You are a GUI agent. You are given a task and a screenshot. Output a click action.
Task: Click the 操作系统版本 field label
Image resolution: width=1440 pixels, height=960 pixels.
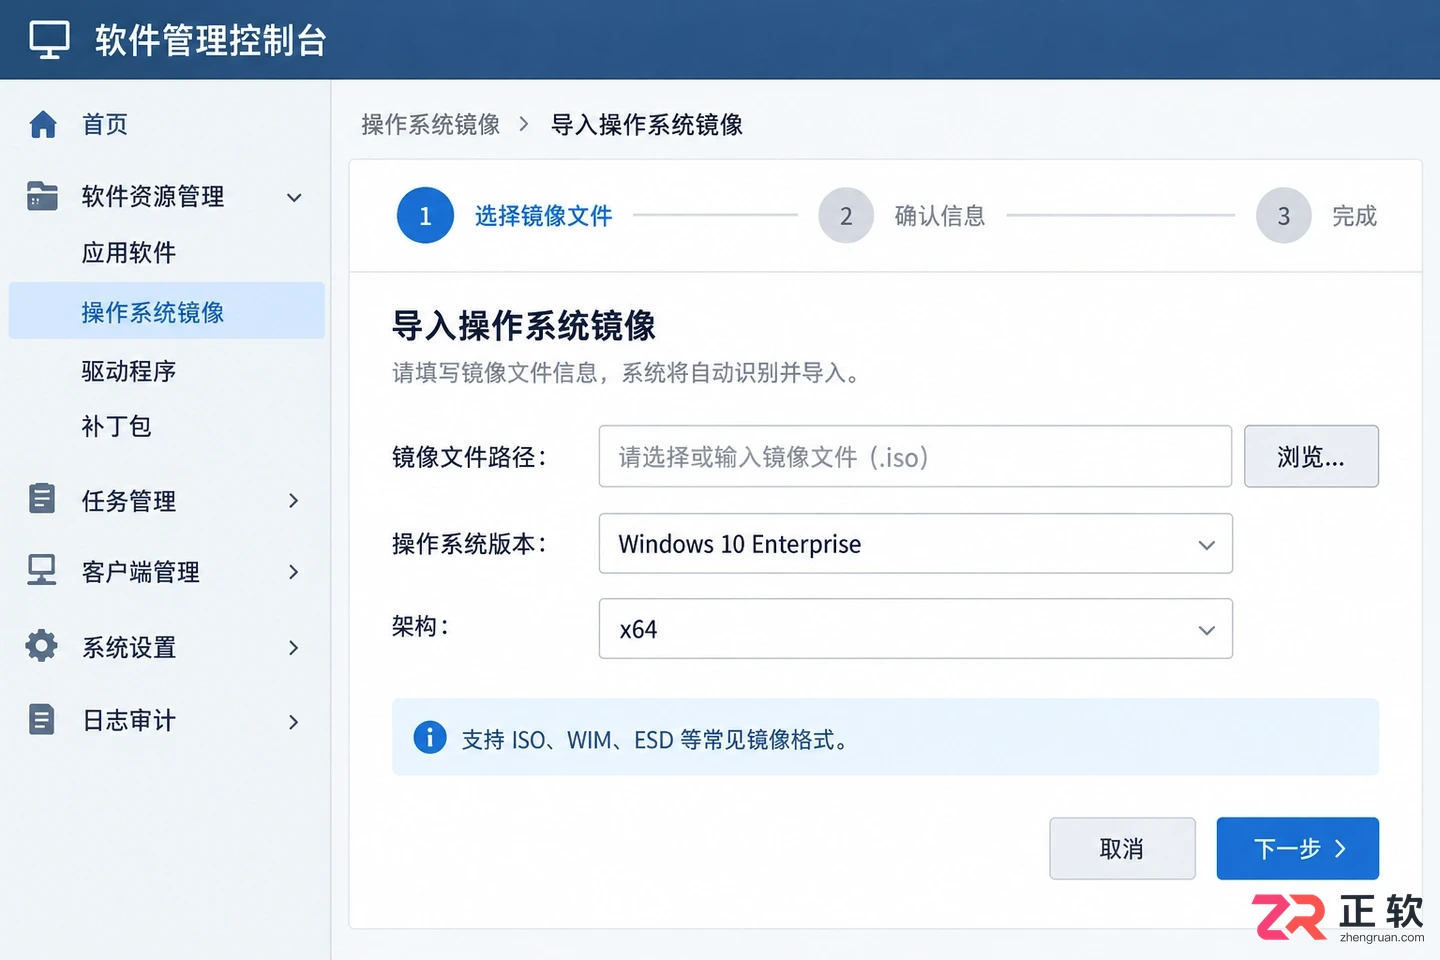[x=470, y=544]
